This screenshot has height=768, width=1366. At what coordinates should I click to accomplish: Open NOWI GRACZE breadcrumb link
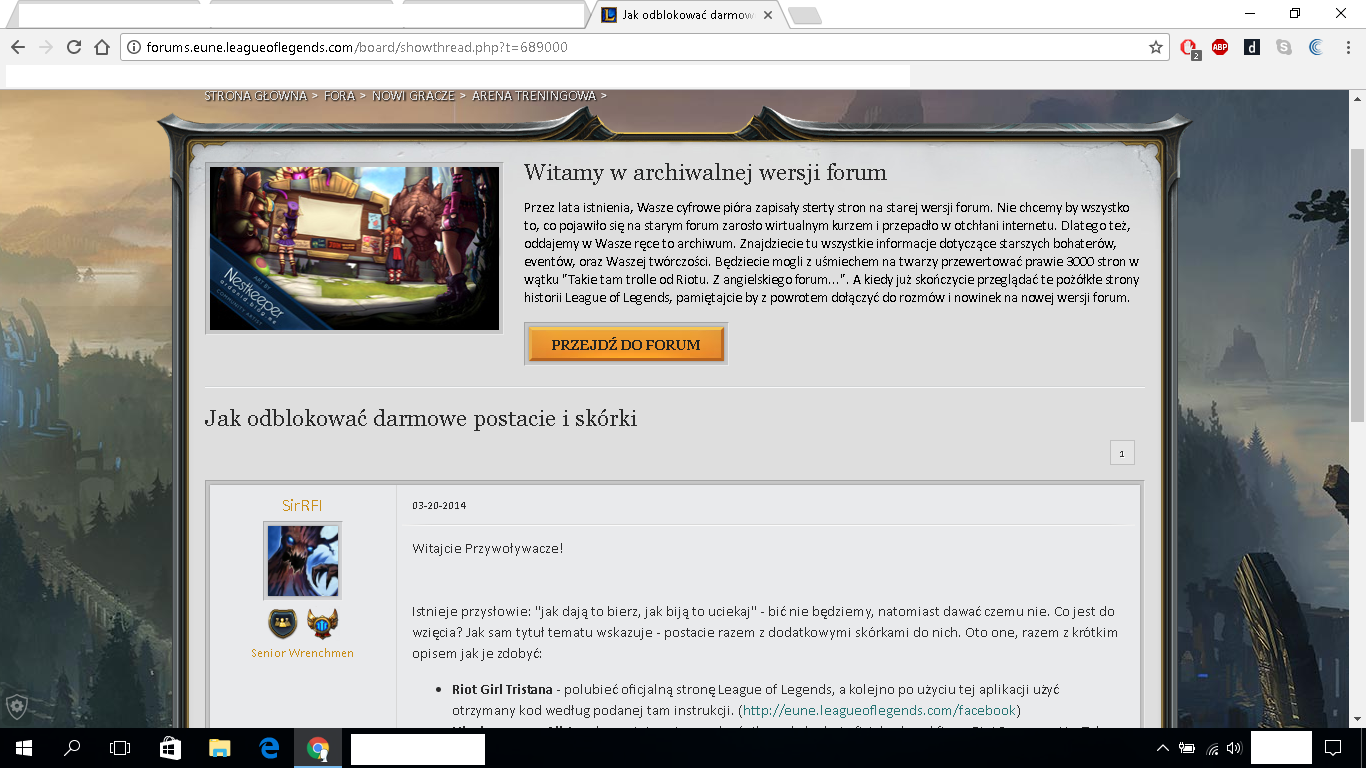coord(413,96)
